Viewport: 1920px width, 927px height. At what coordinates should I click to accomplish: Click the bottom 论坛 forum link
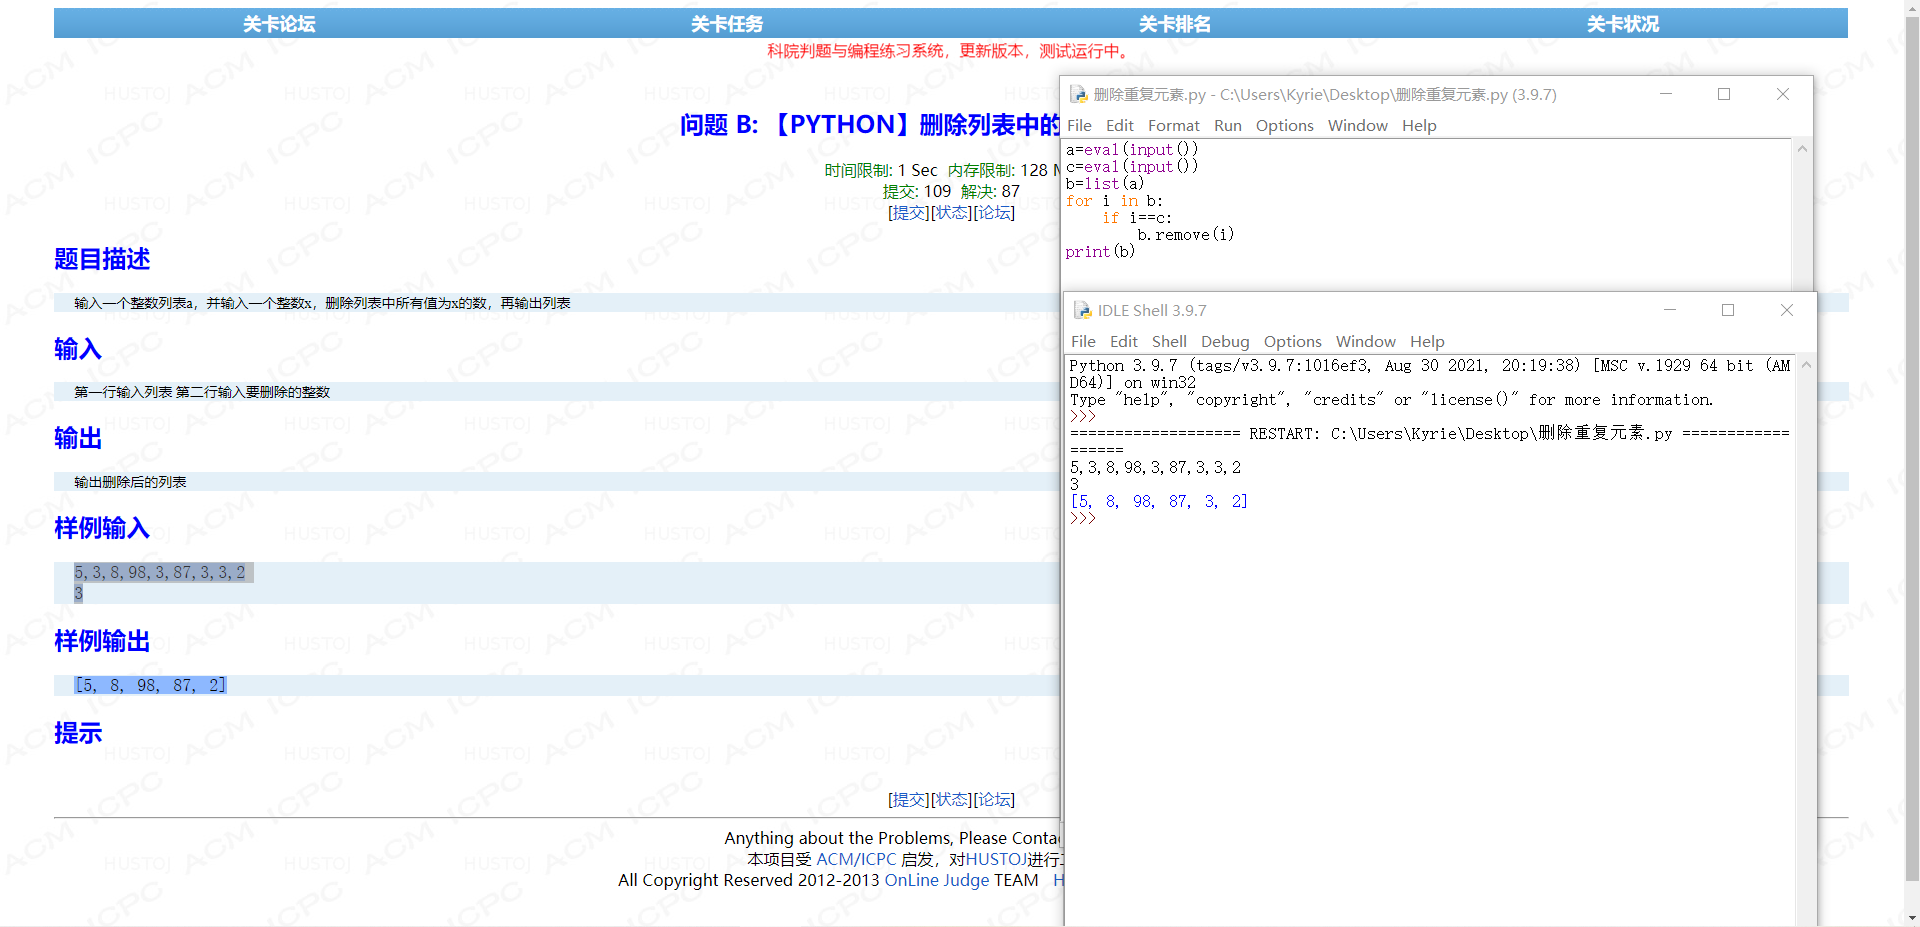point(994,800)
